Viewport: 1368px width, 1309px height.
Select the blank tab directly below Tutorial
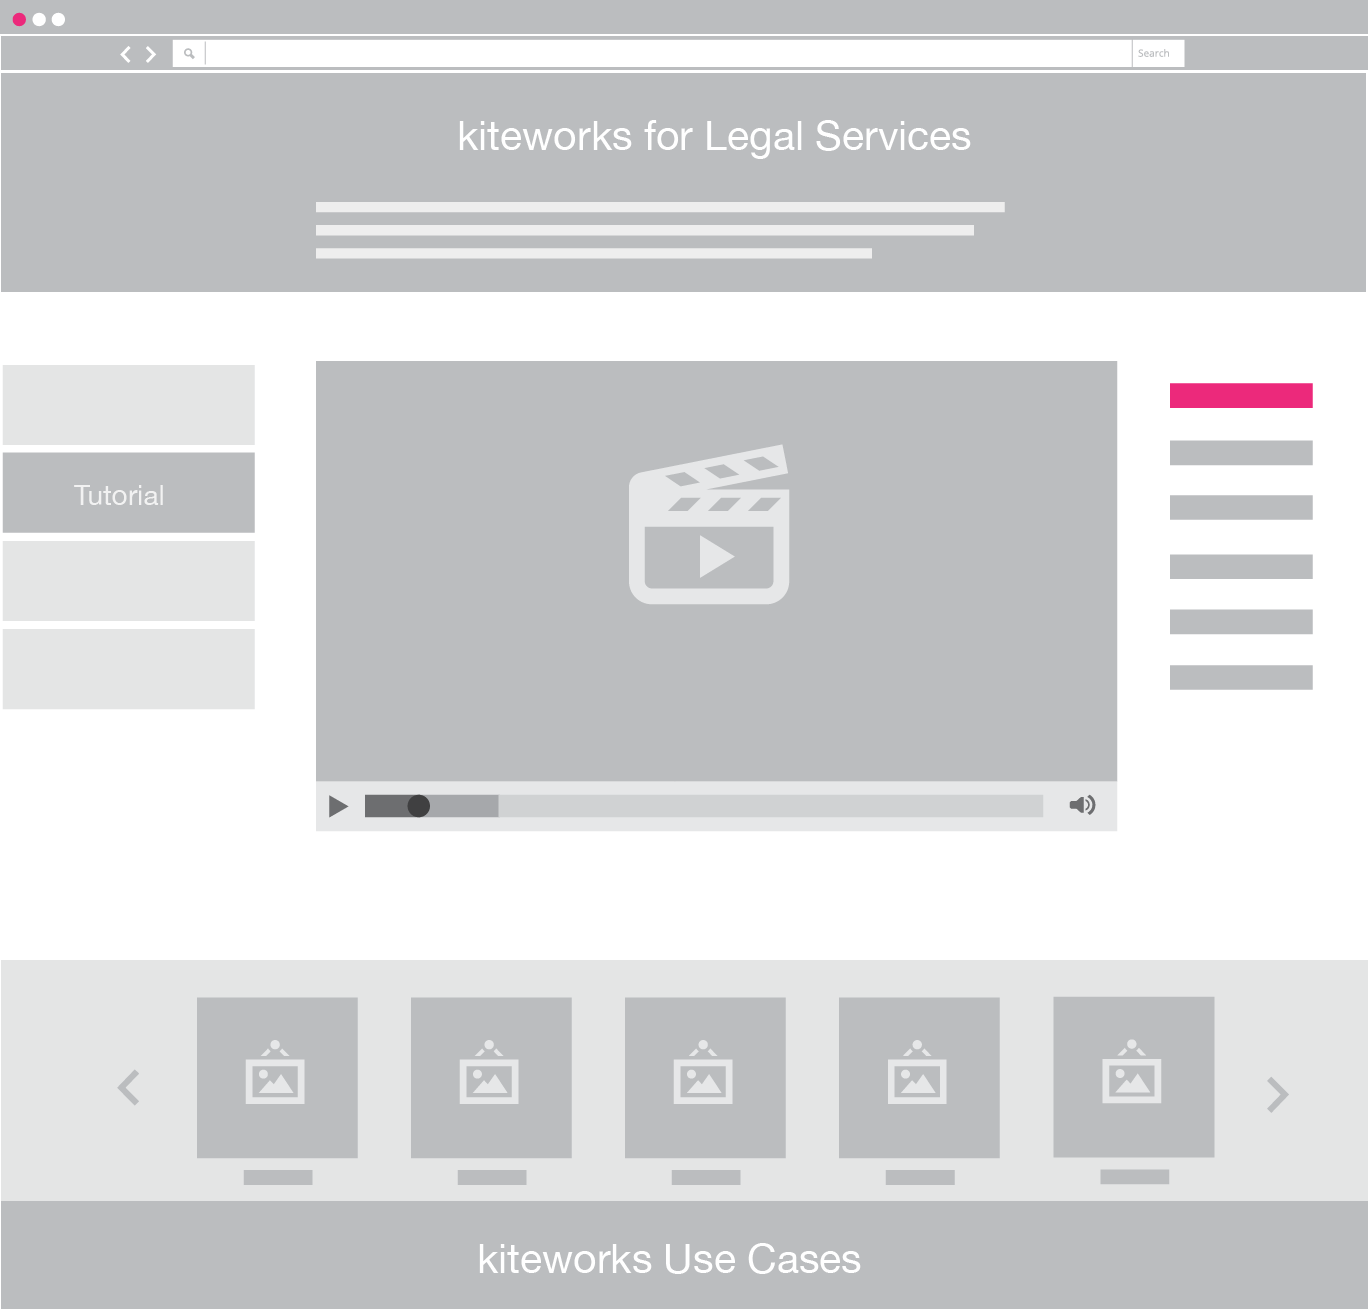tap(129, 581)
